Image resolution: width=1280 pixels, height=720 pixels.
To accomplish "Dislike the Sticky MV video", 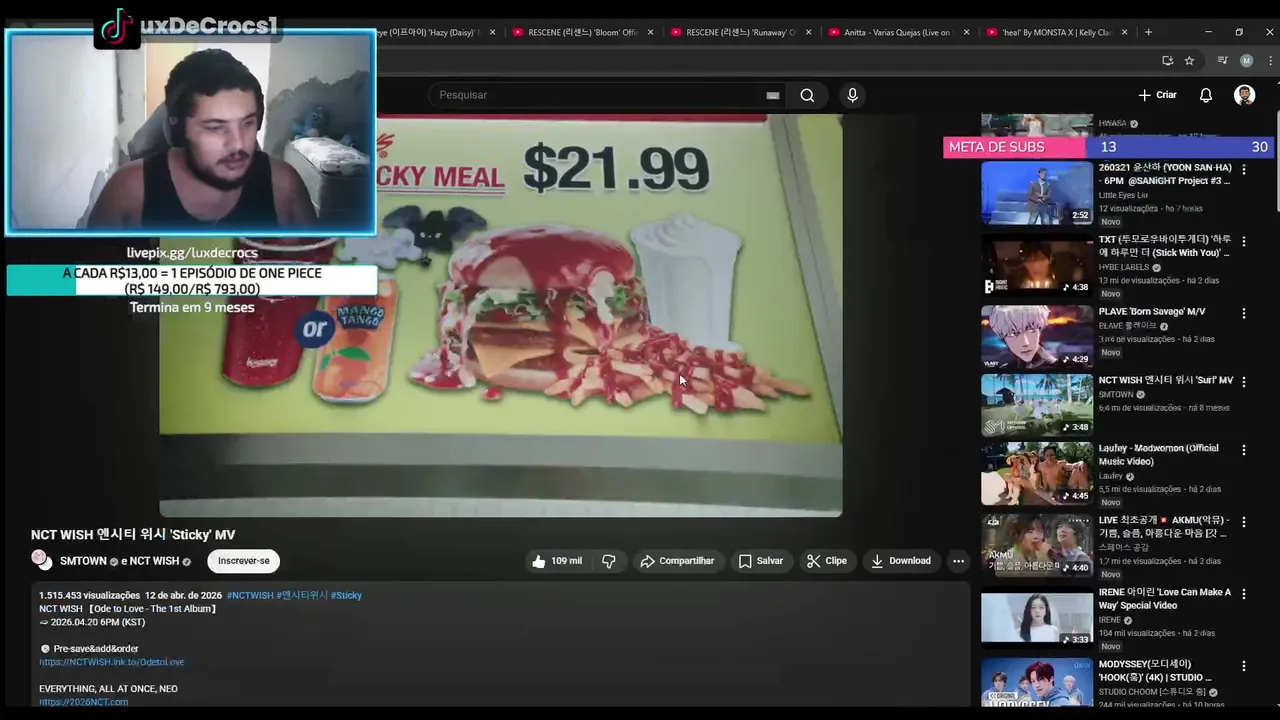I will pos(609,561).
